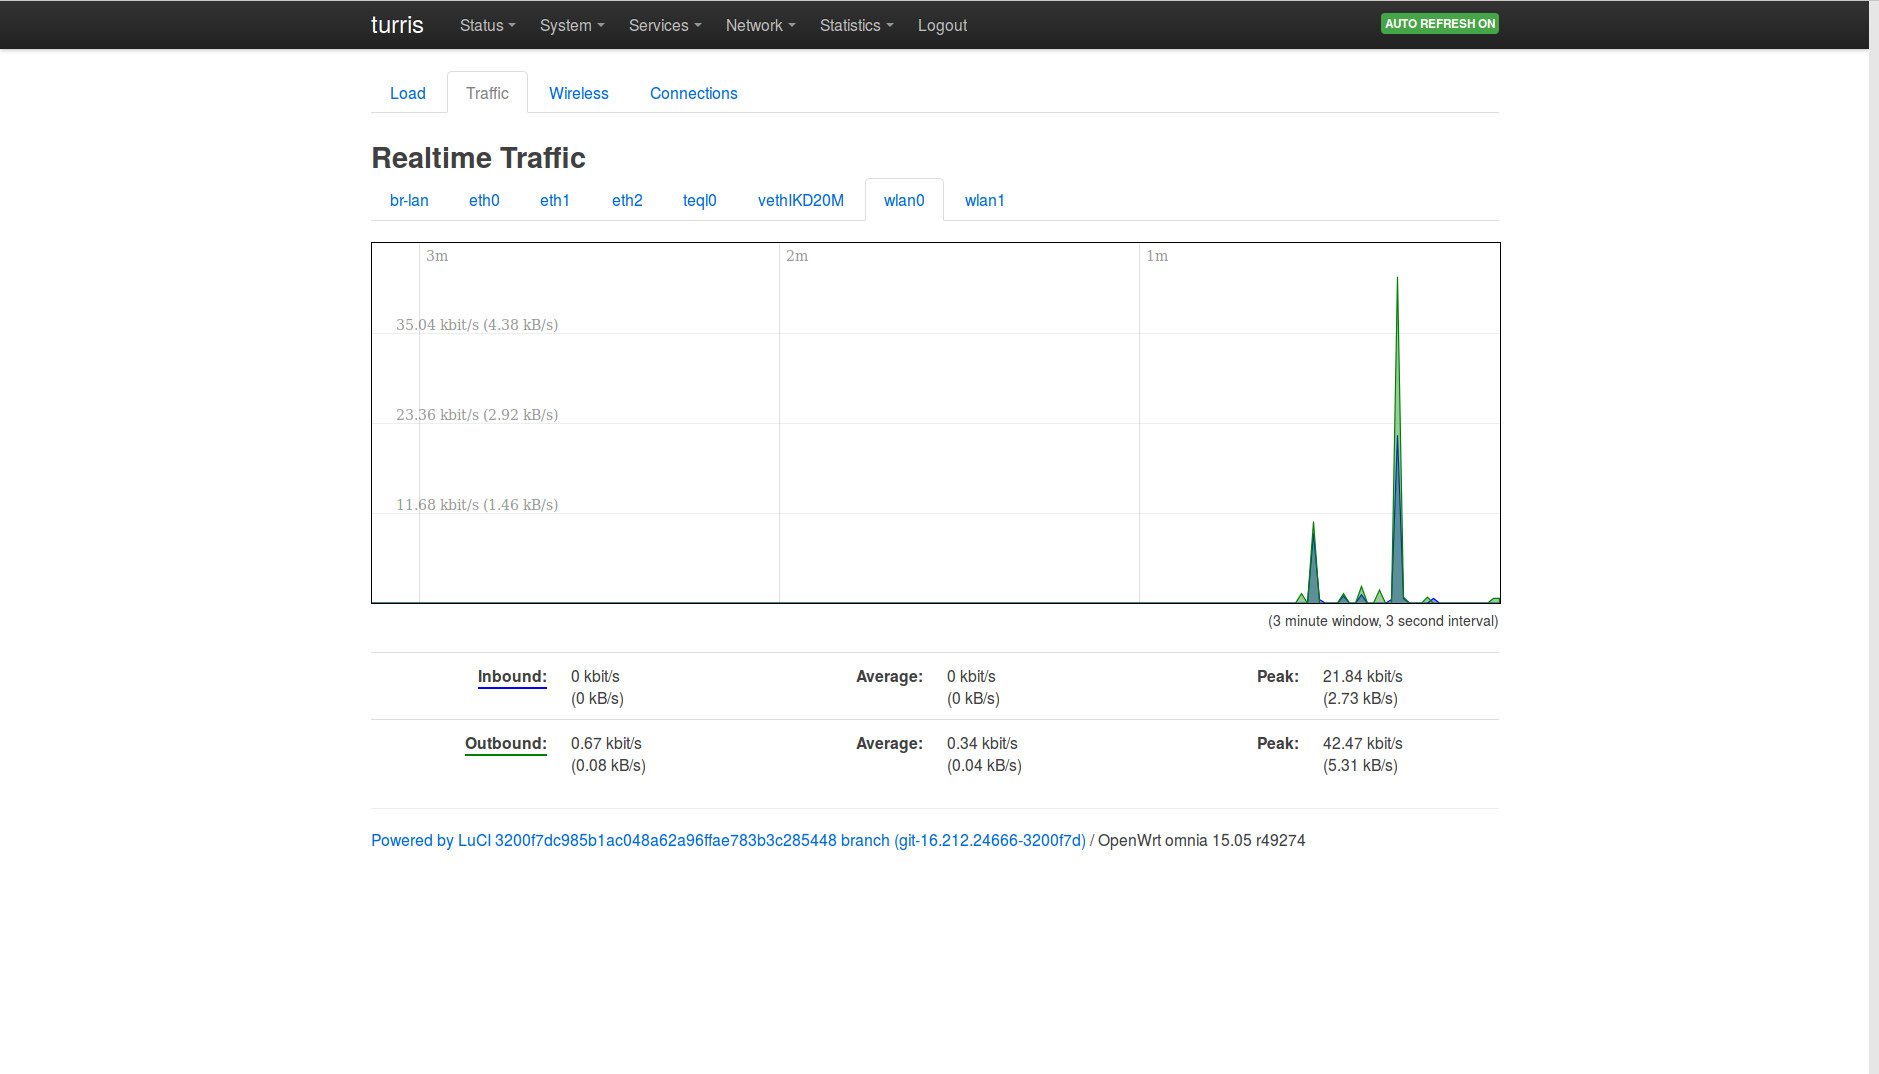Open the Wireless tab

[x=578, y=93]
